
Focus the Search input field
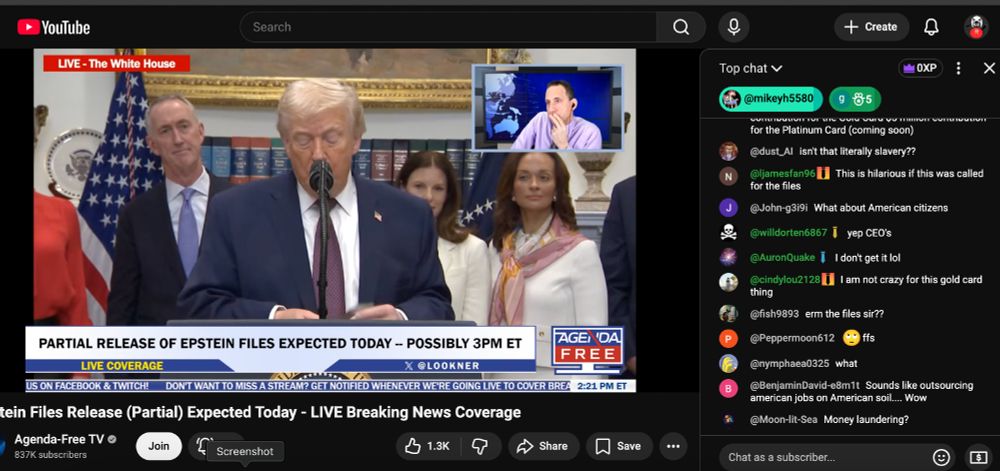448,27
